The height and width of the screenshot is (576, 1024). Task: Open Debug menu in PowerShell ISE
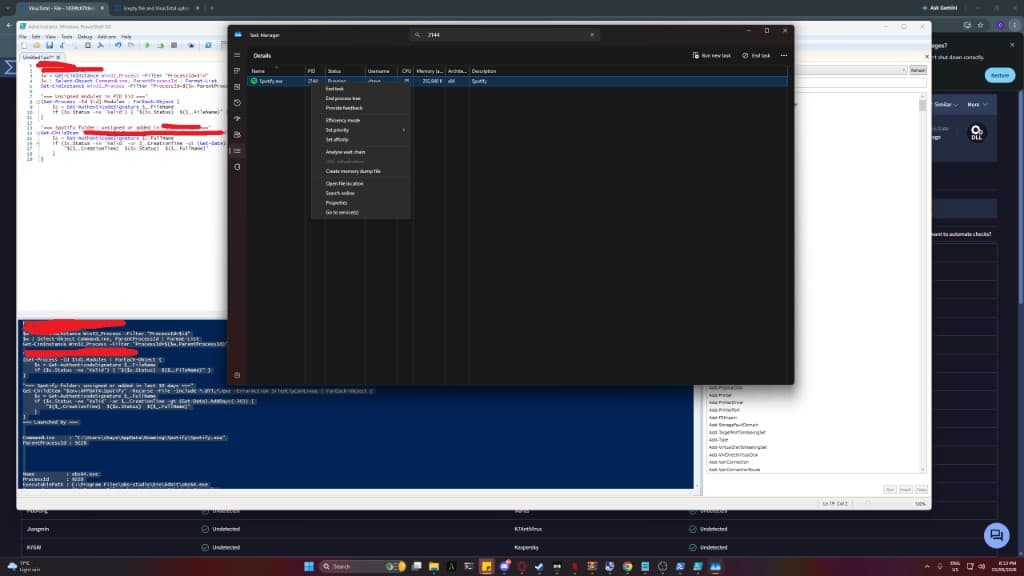point(85,37)
